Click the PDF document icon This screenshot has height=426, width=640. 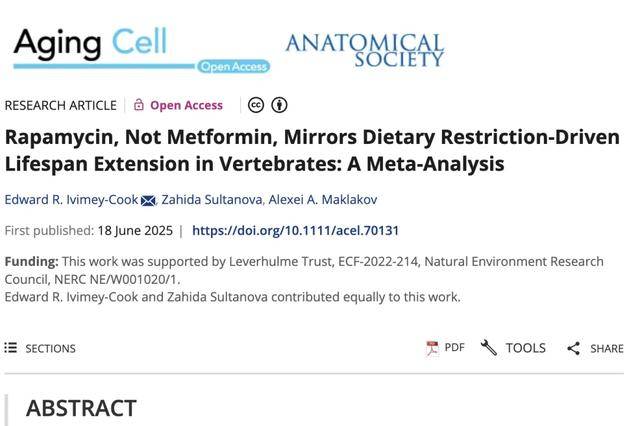(x=433, y=348)
